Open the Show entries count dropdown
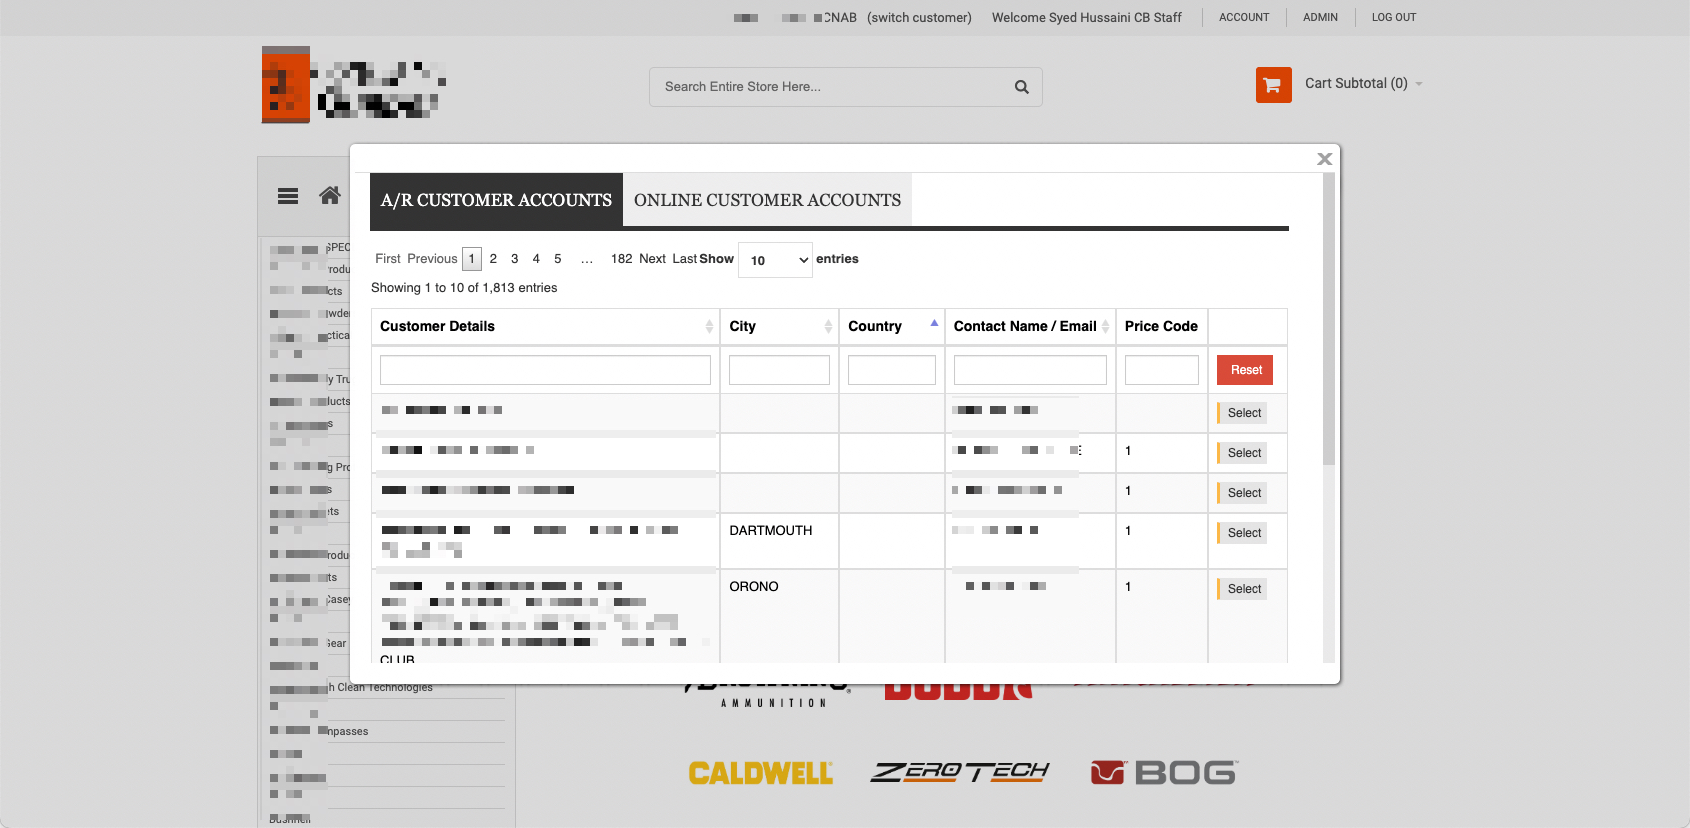1690x828 pixels. tap(775, 260)
